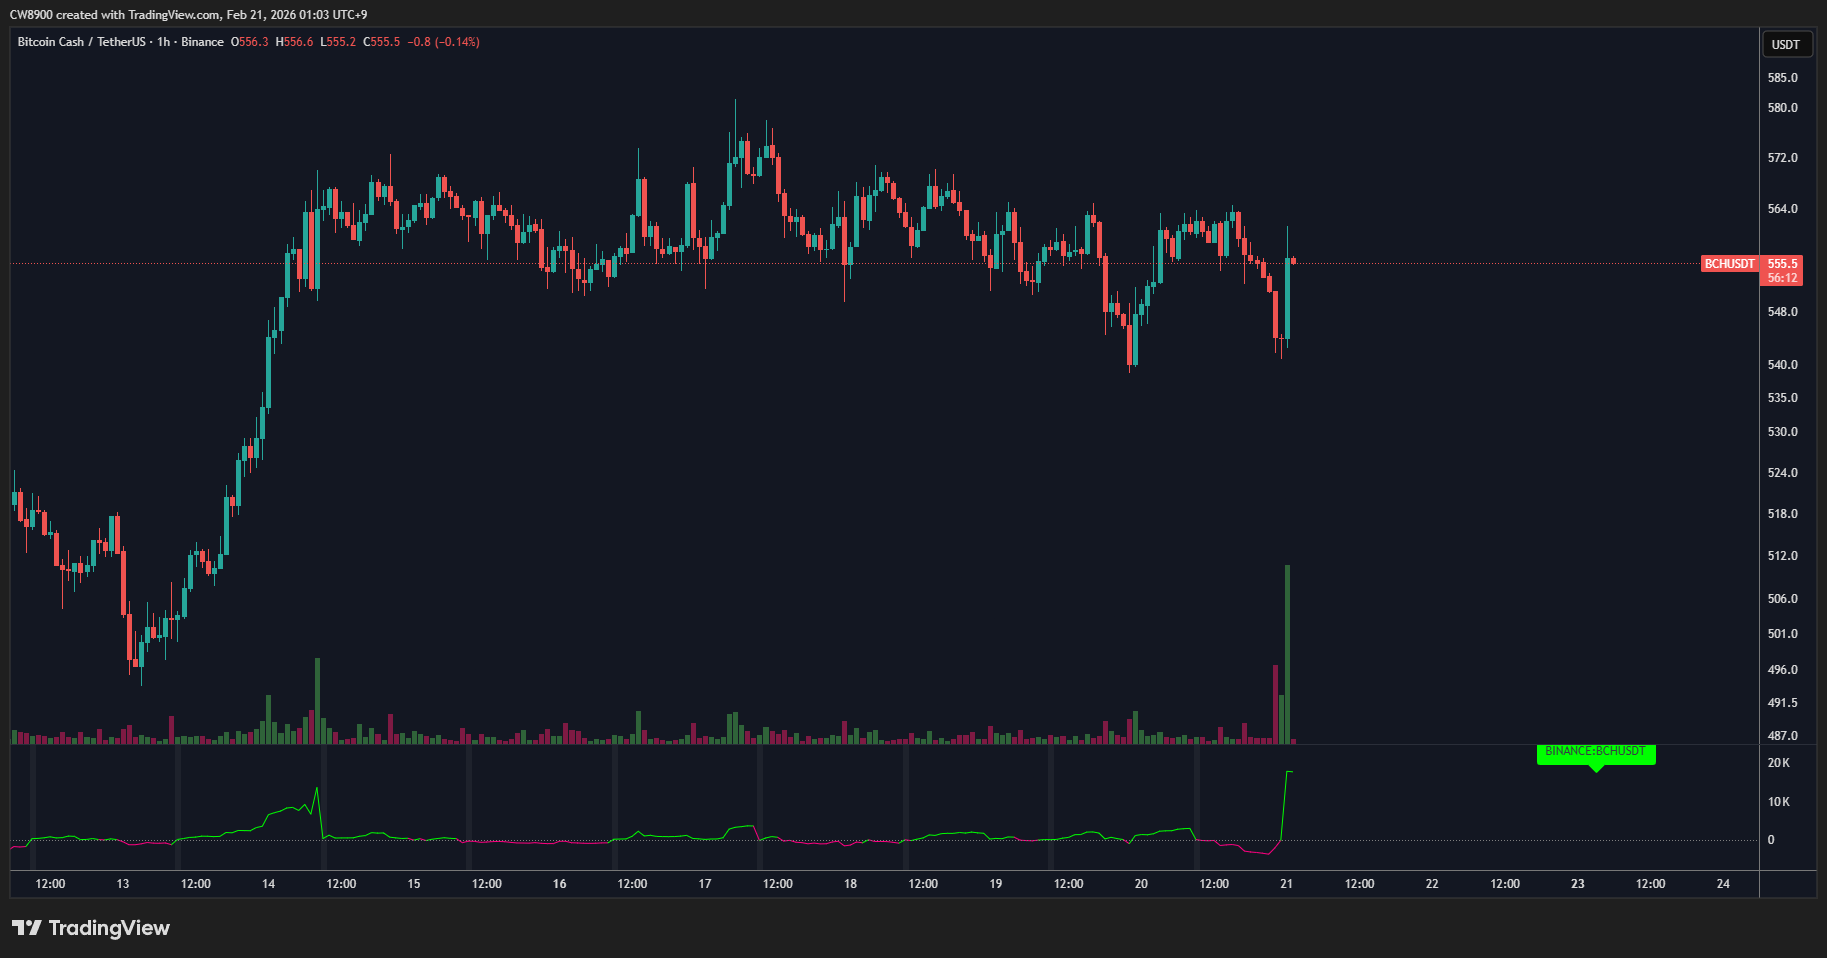Click the date 24 on time axis
Viewport: 1827px width, 958px height.
(1723, 884)
